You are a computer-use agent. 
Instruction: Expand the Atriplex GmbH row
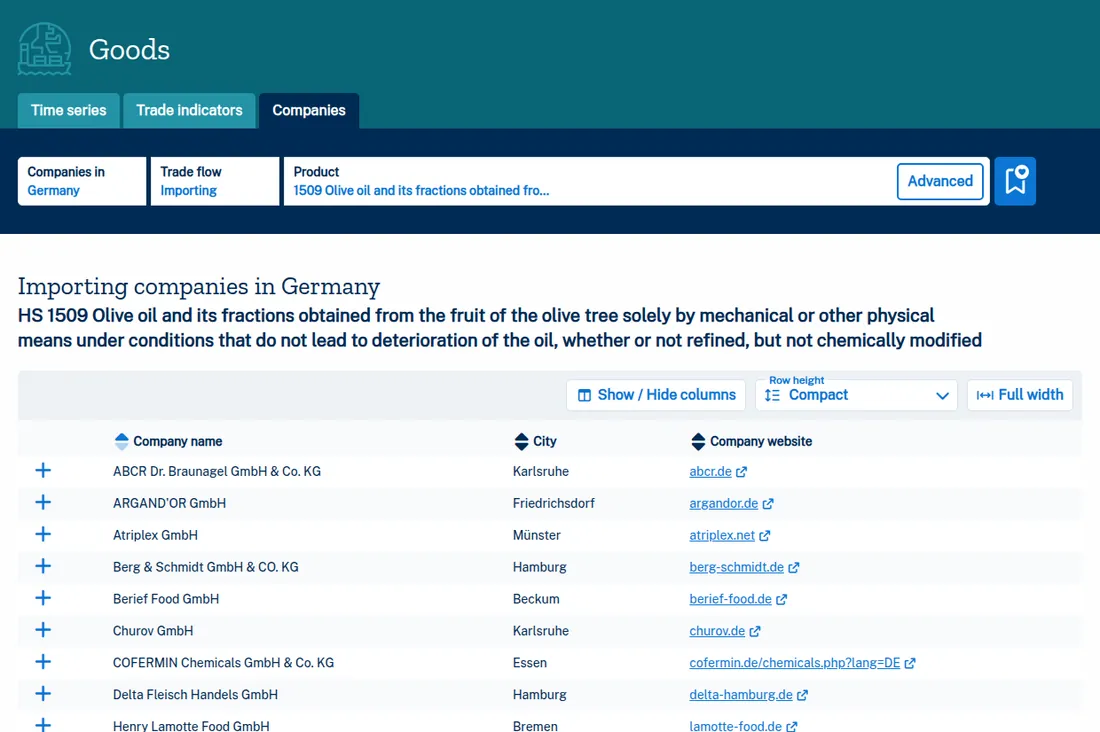point(43,534)
